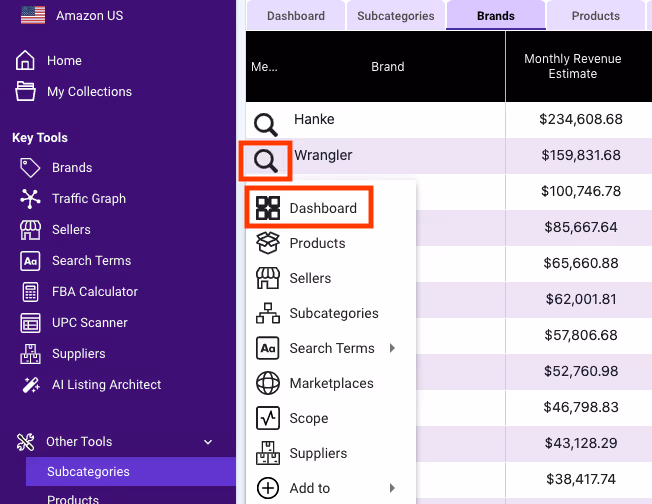Open the magnifier menu for Wrangler
This screenshot has height=504, width=652.
tap(266, 161)
